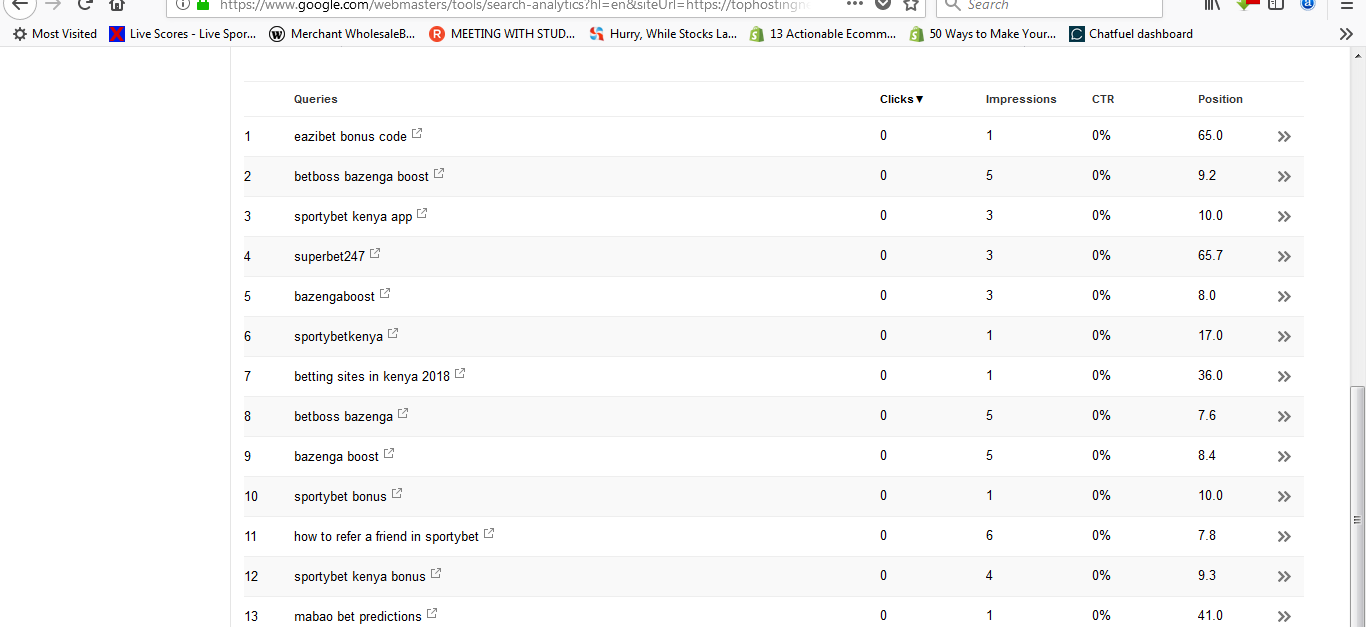Open Chatfuel dashboard bookmark
Image resolution: width=1366 pixels, height=627 pixels.
(x=1131, y=34)
